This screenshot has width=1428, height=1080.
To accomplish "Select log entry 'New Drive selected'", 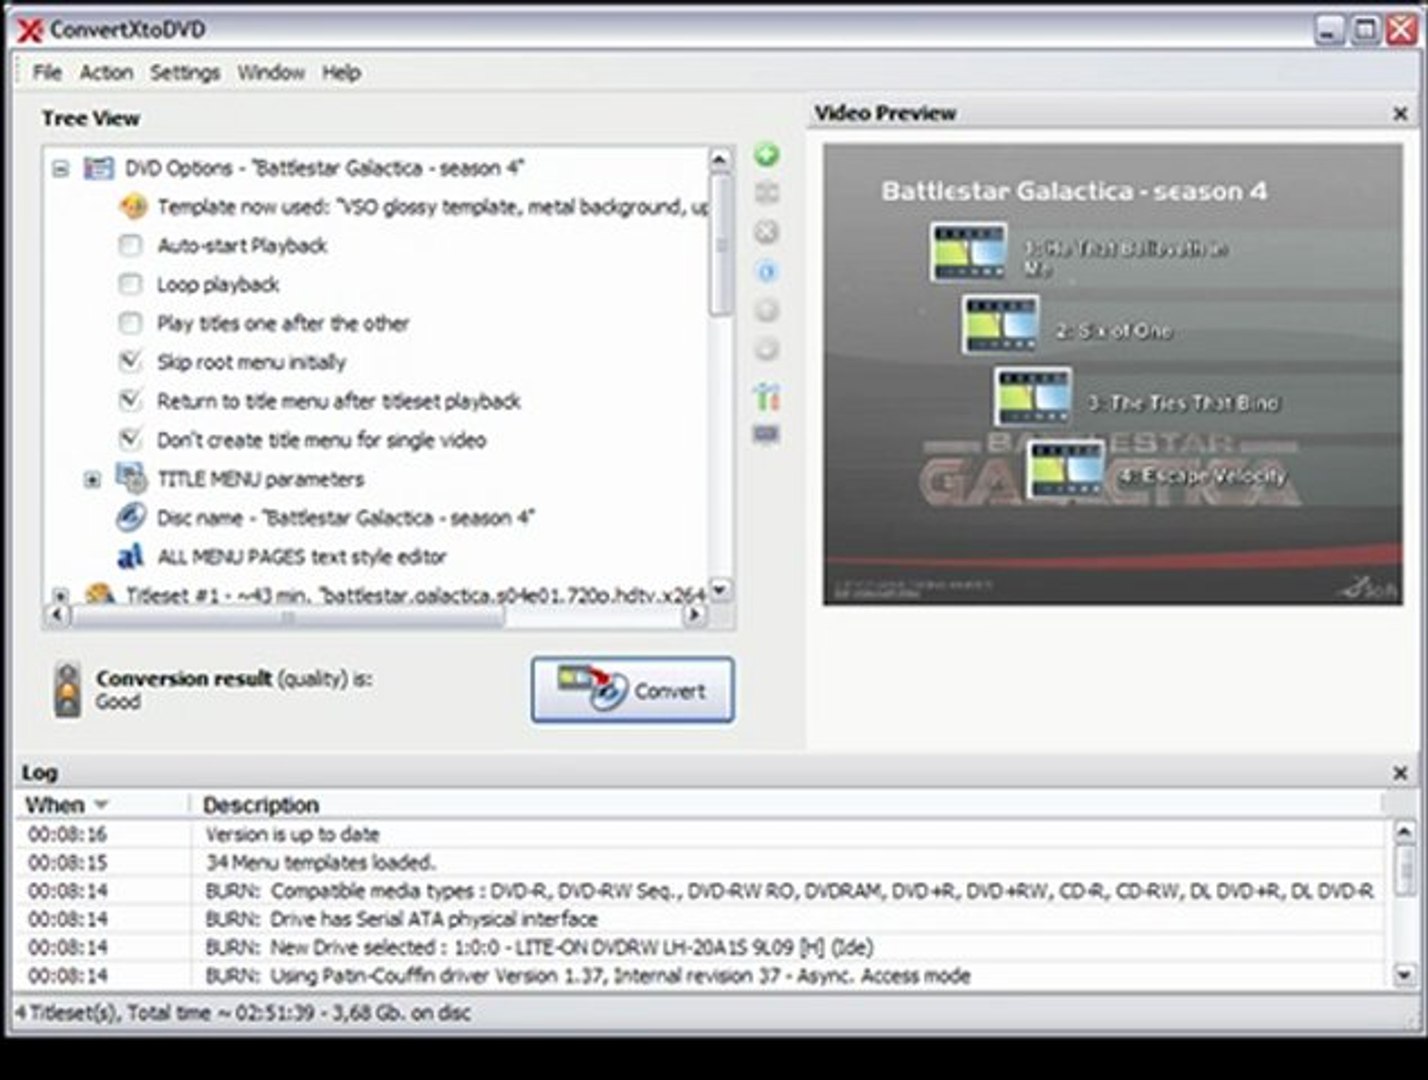I will point(539,947).
